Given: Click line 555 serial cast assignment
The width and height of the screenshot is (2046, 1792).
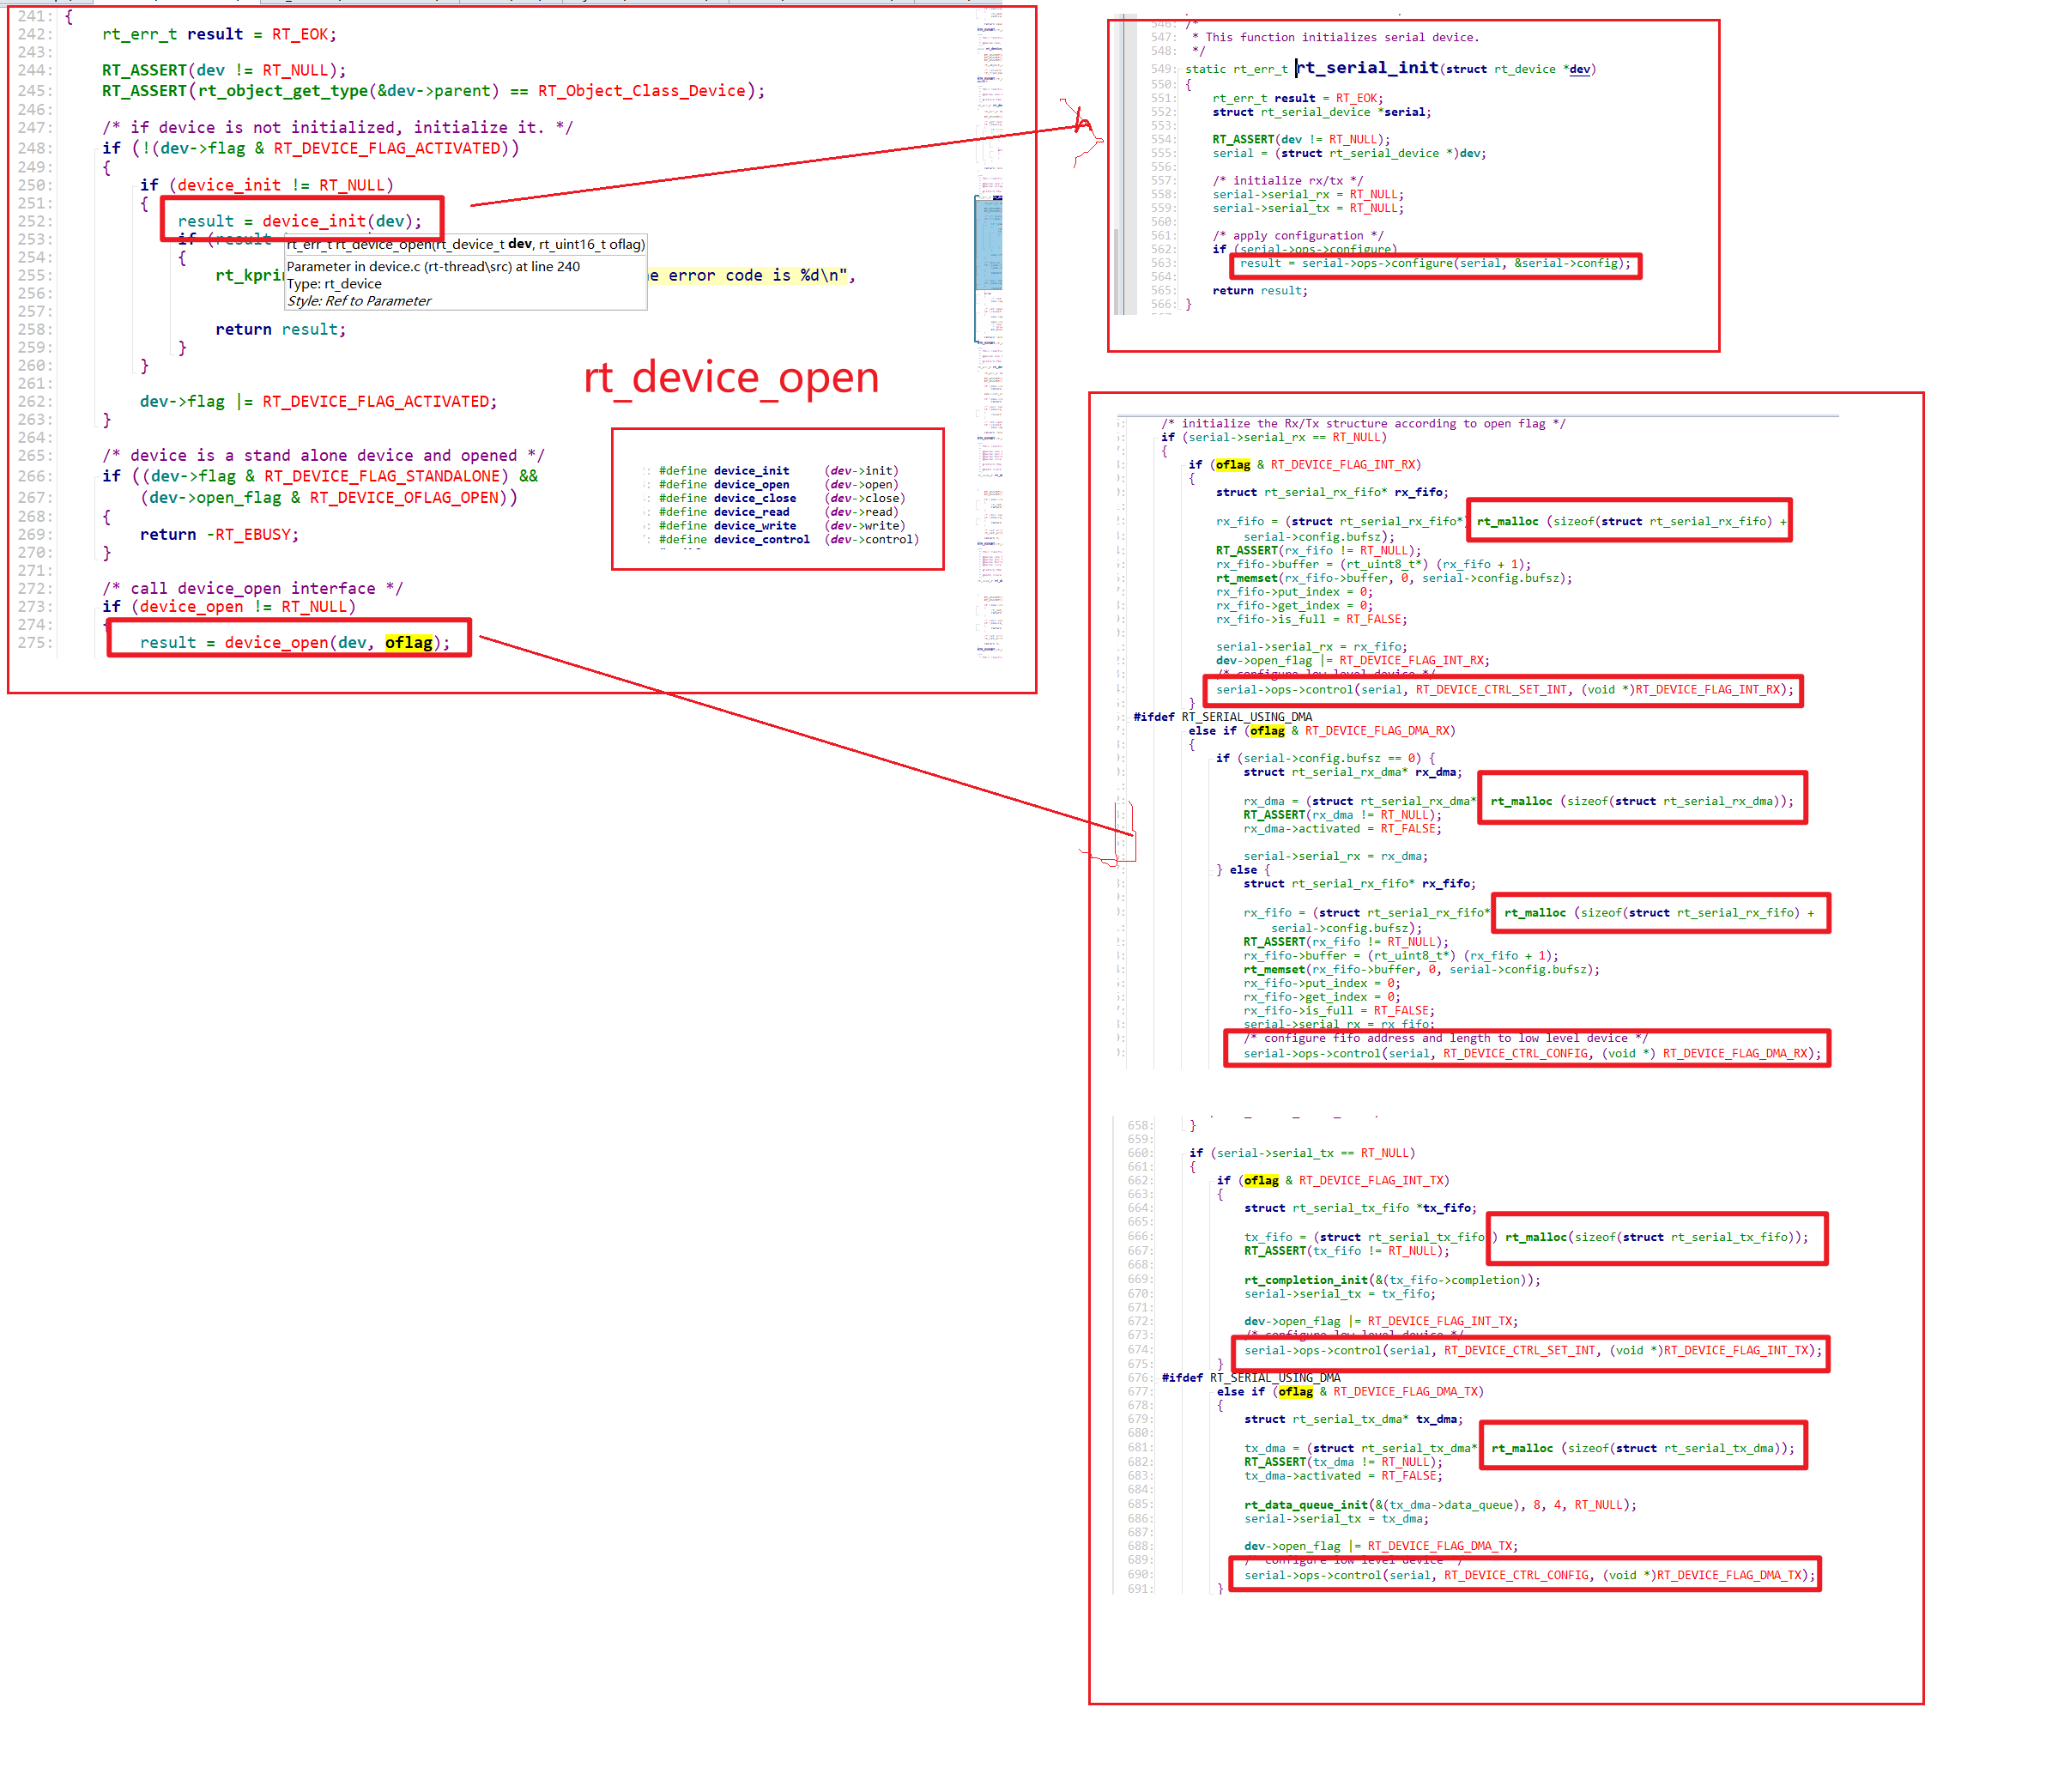Looking at the screenshot, I should (x=1349, y=153).
